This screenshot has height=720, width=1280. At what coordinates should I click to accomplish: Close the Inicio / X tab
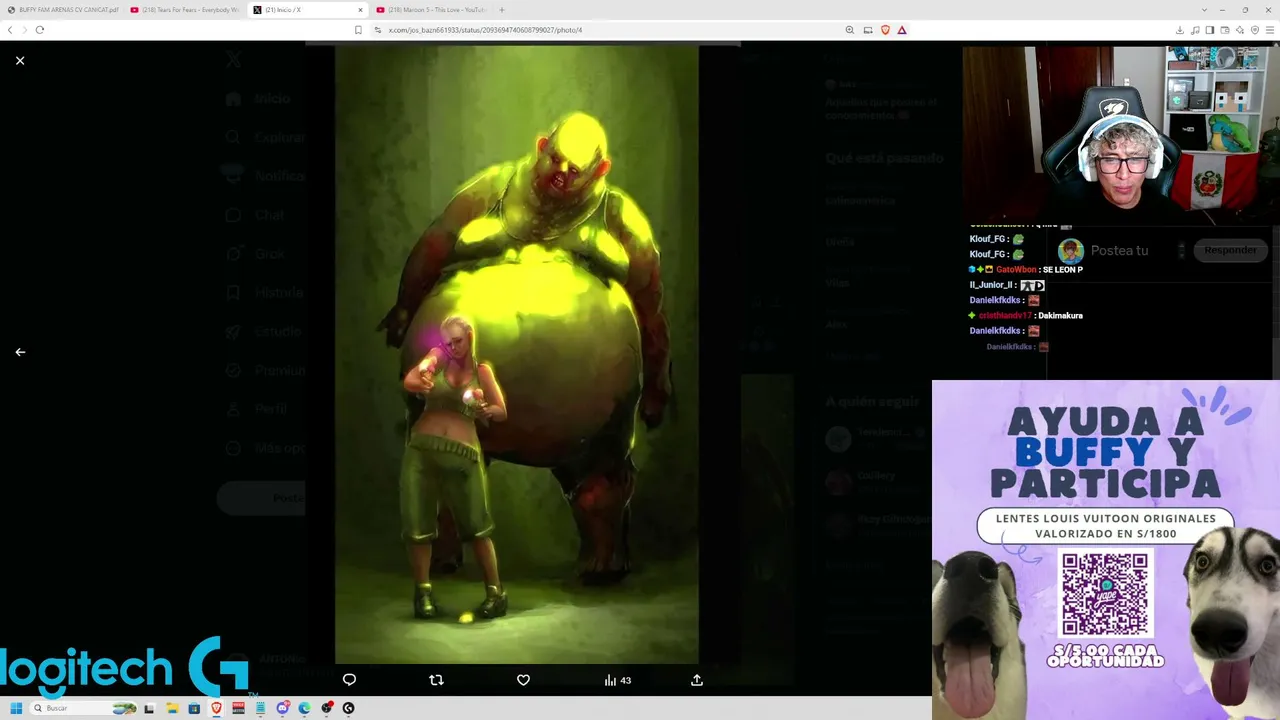[359, 10]
